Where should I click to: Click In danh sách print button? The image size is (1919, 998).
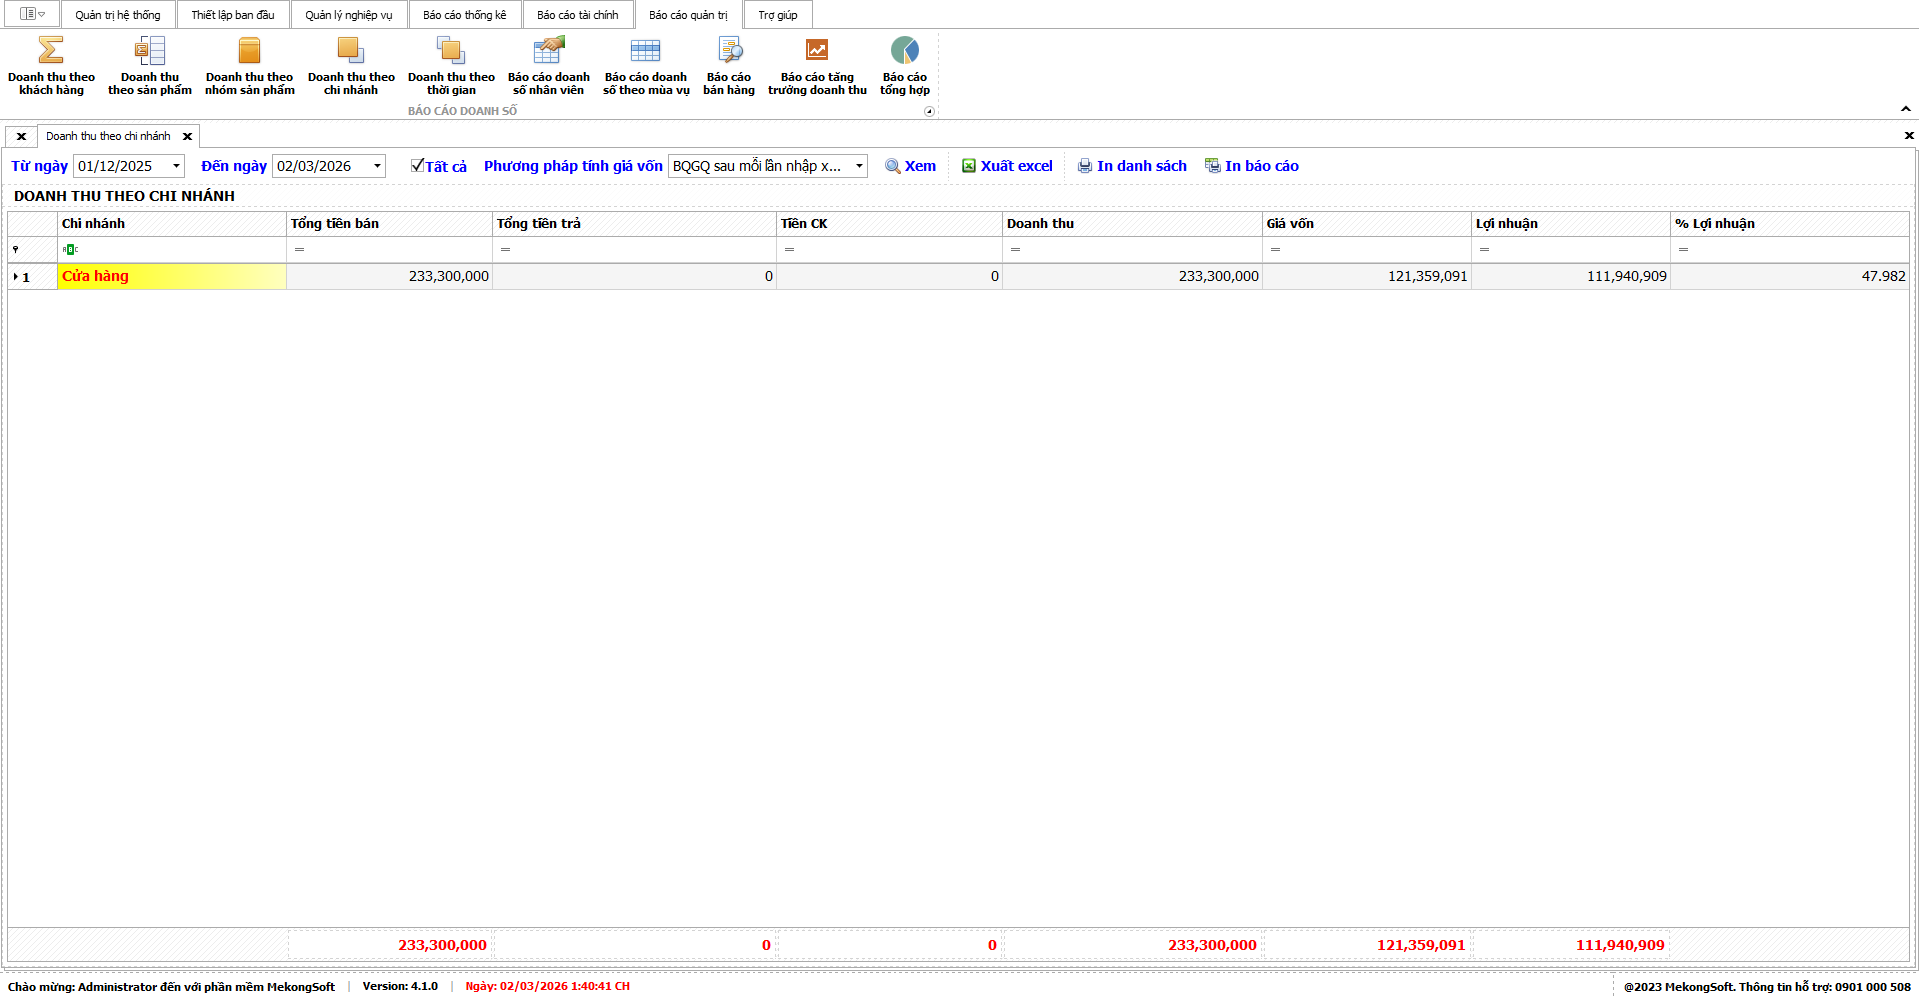tap(1132, 166)
